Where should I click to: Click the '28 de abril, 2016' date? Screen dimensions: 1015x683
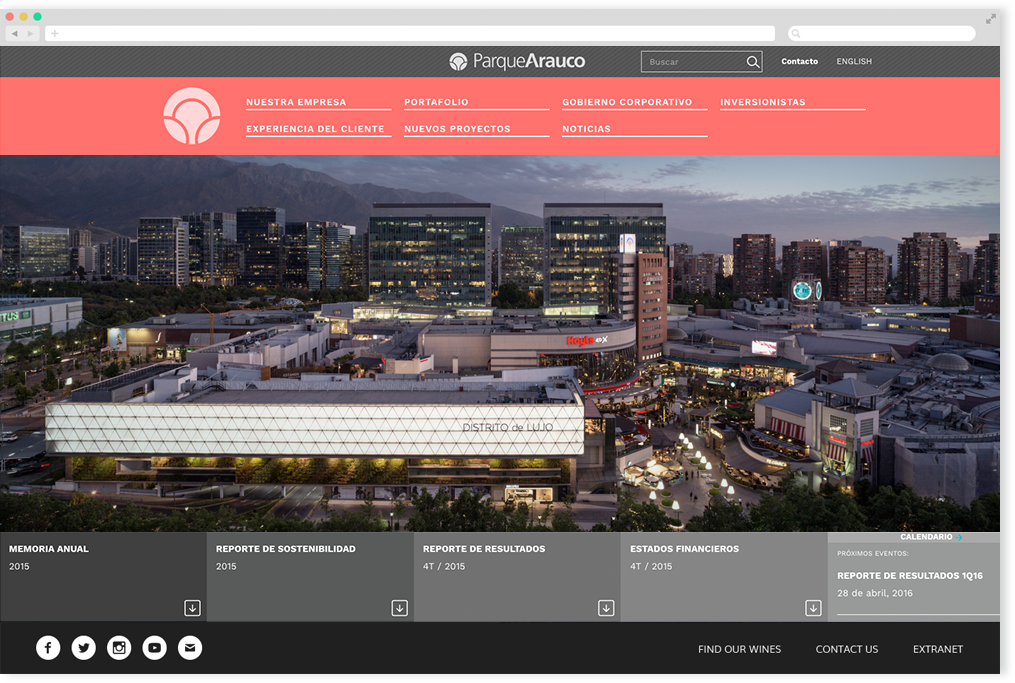(875, 593)
